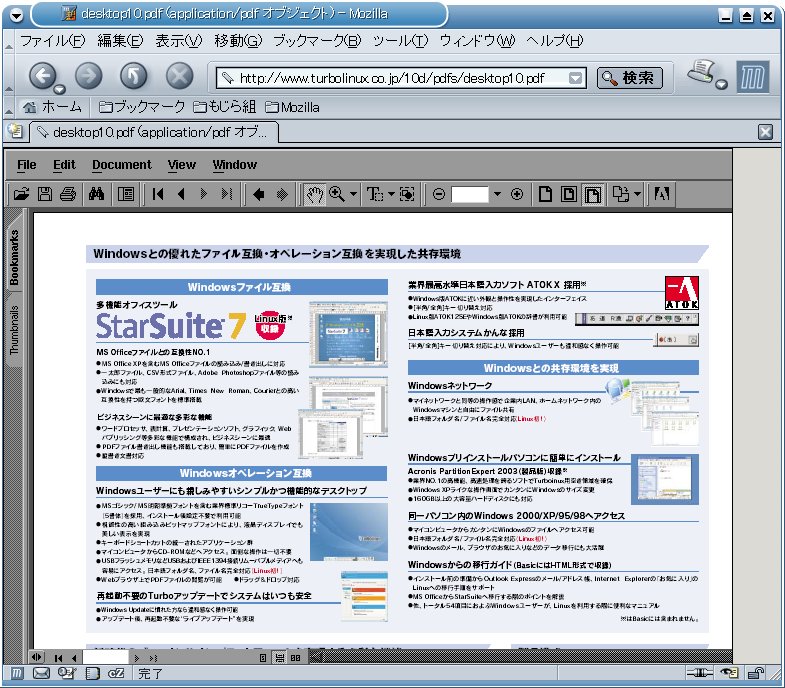The image size is (785, 688).
Task: Click the next view arrow icon
Action: [282, 194]
